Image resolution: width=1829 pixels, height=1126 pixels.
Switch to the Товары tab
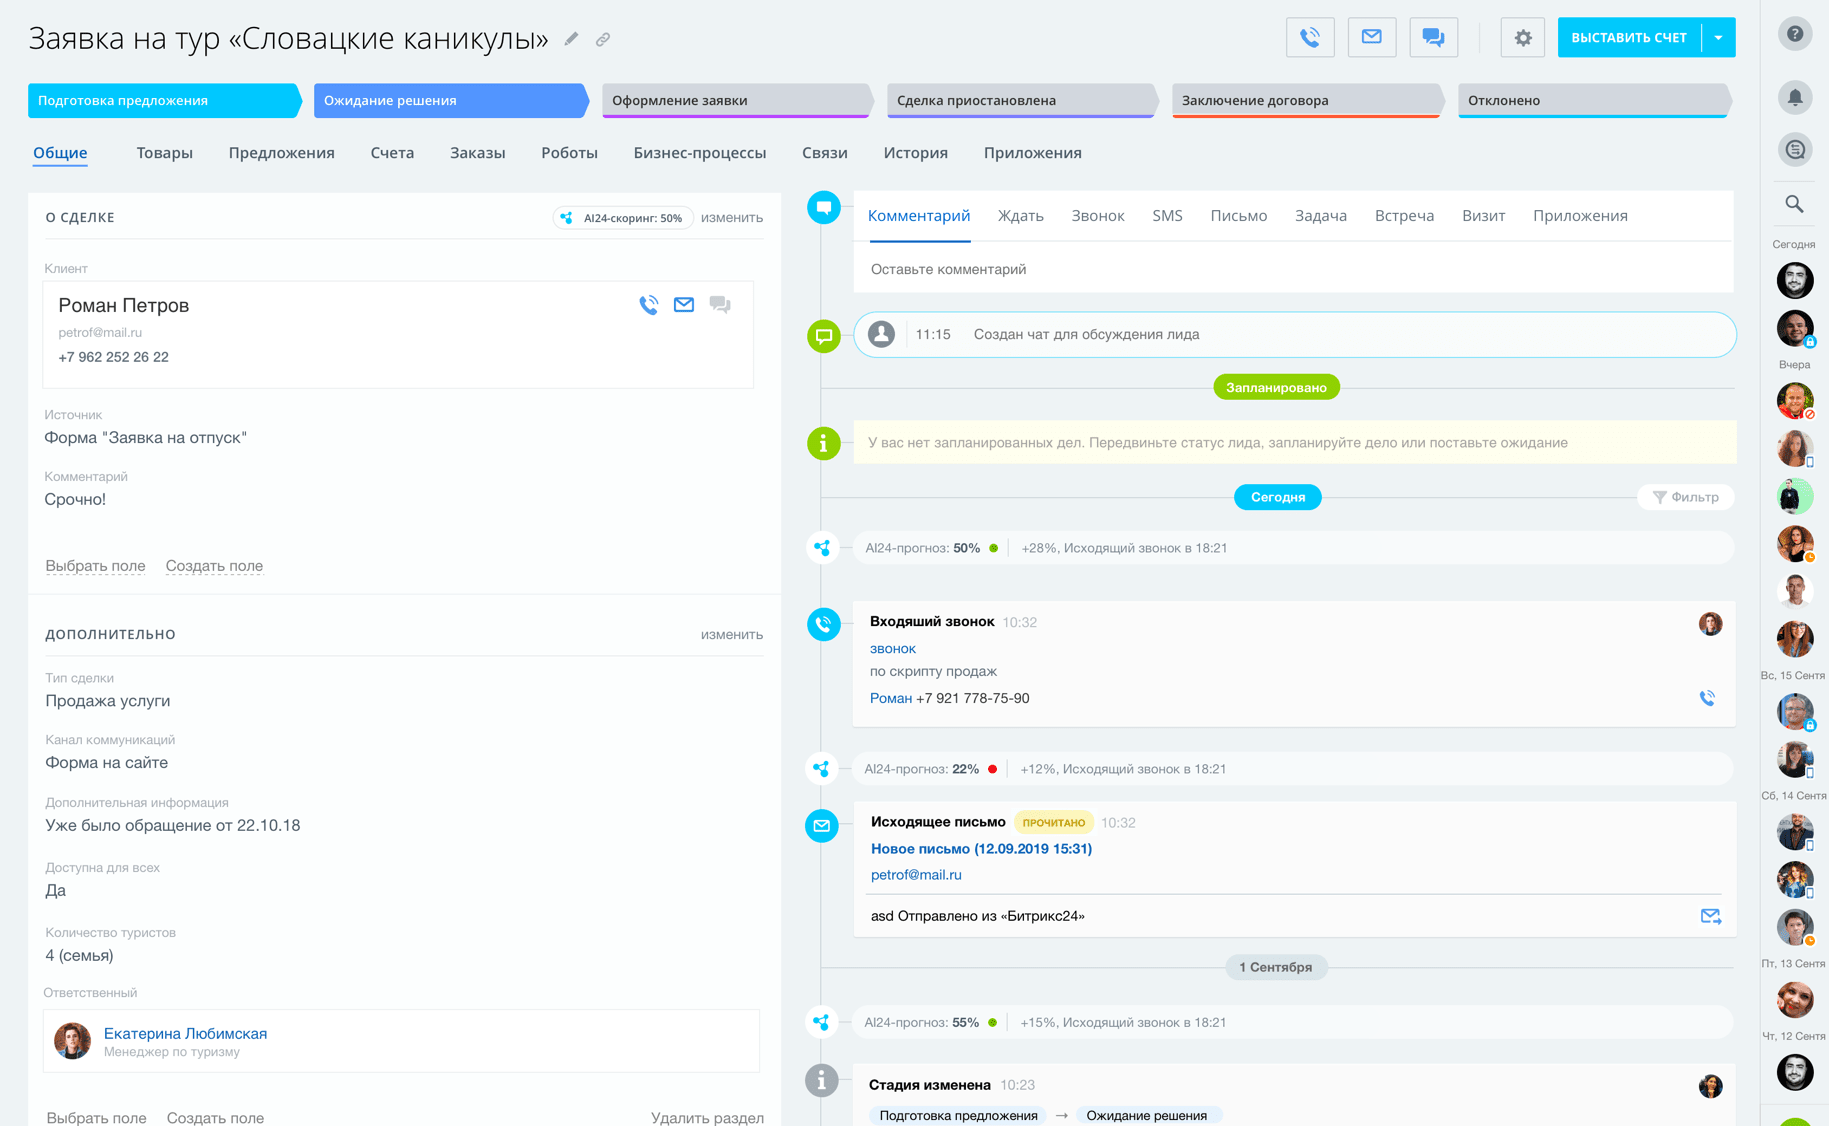coord(164,153)
